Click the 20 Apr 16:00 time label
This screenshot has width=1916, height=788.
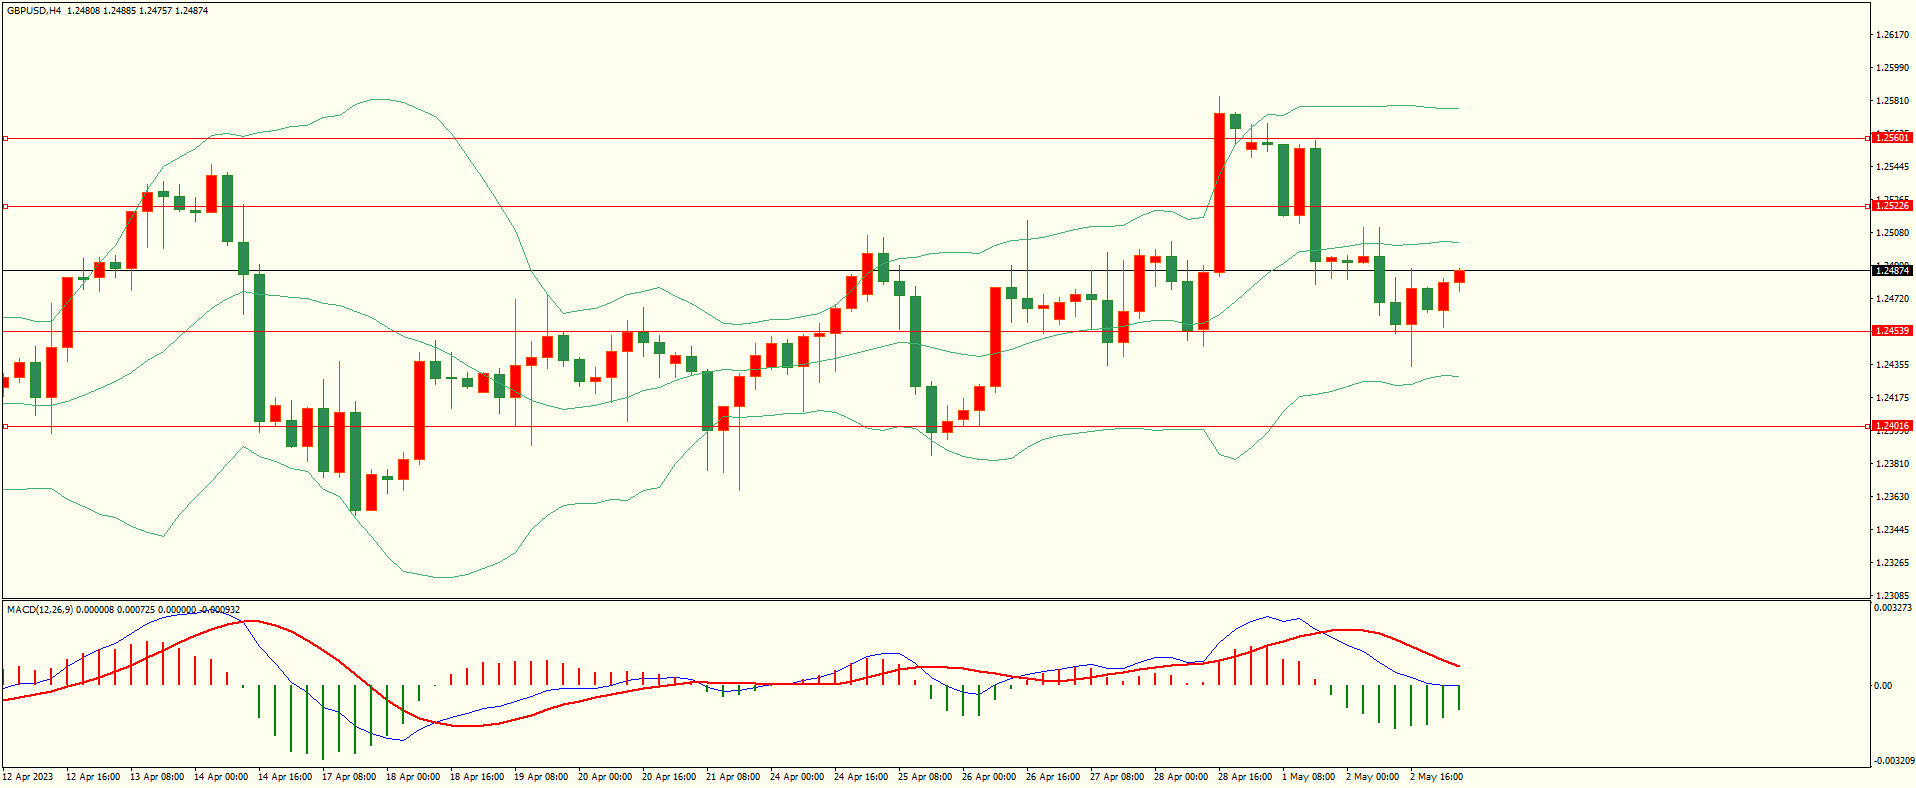click(x=669, y=777)
